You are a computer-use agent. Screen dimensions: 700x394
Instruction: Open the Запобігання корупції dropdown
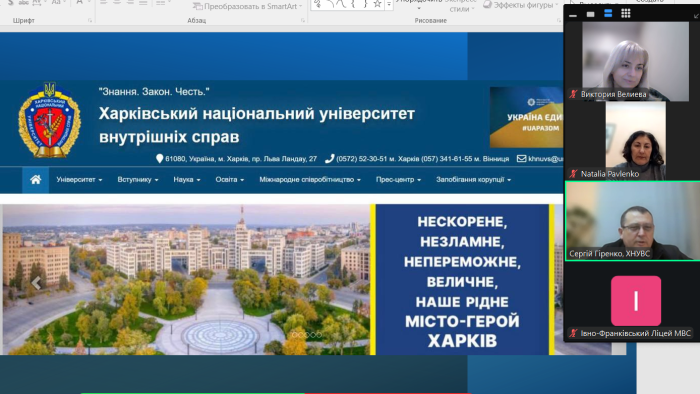click(473, 179)
